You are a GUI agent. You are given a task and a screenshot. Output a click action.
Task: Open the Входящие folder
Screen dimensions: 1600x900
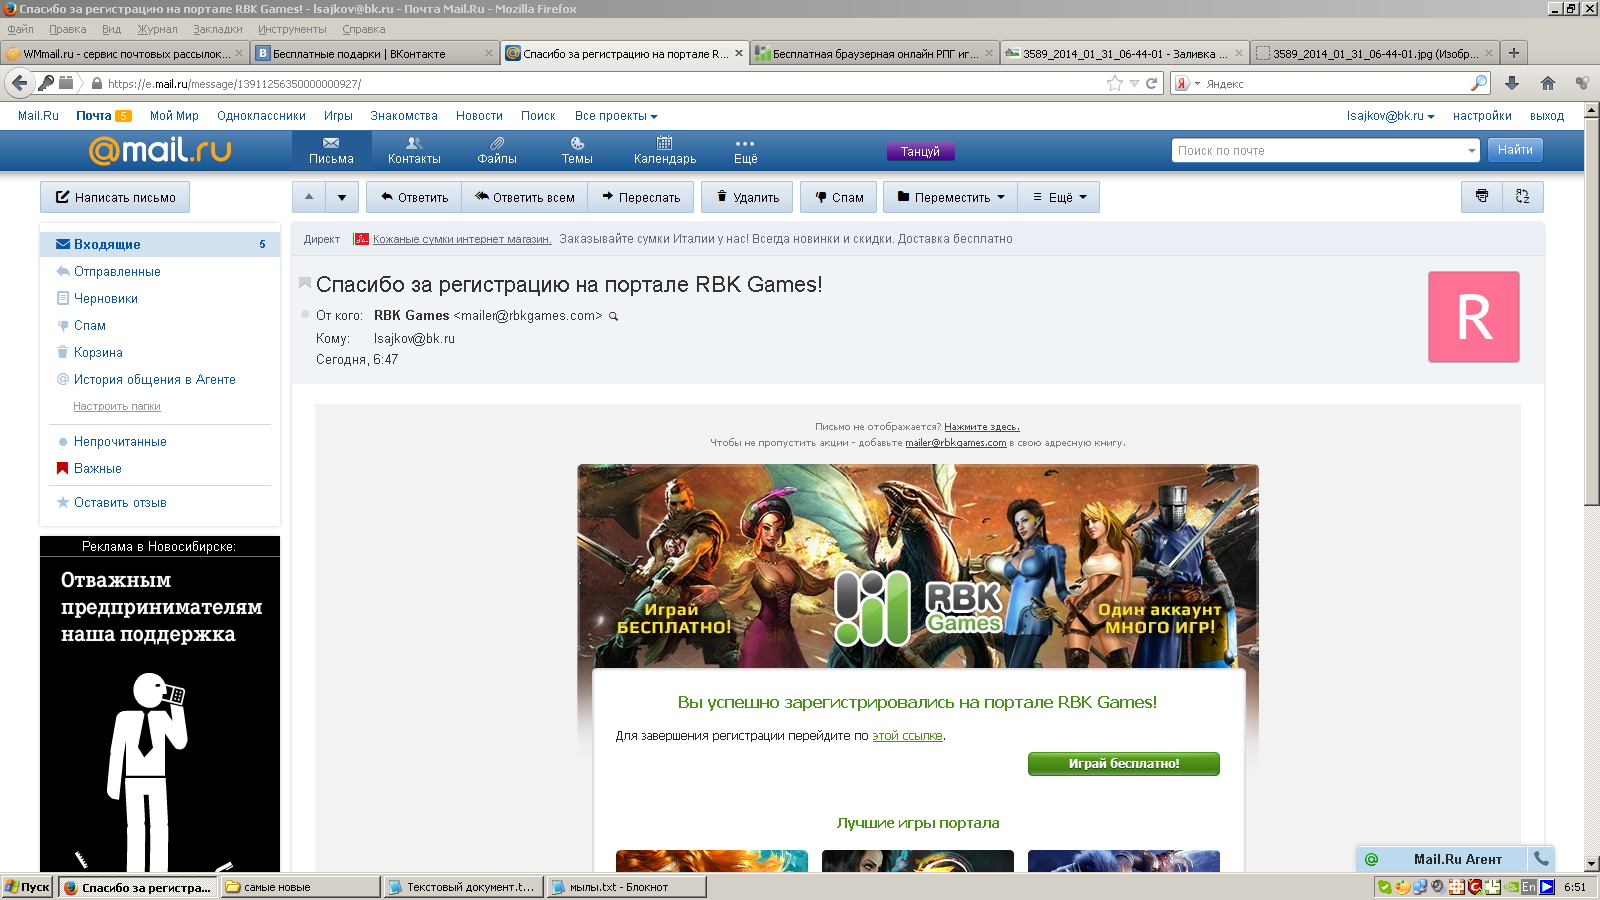point(160,244)
